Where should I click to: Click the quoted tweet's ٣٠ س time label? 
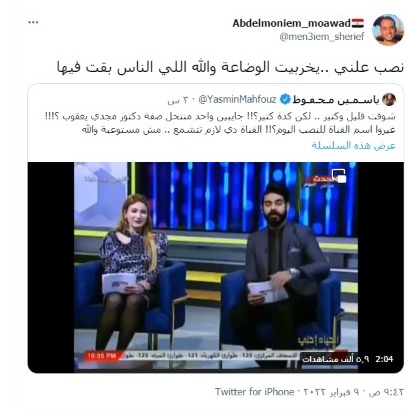179,100
